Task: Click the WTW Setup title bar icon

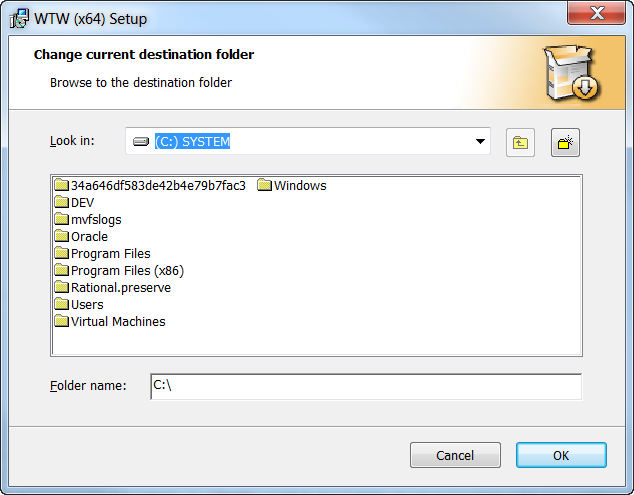Action: [x=18, y=15]
